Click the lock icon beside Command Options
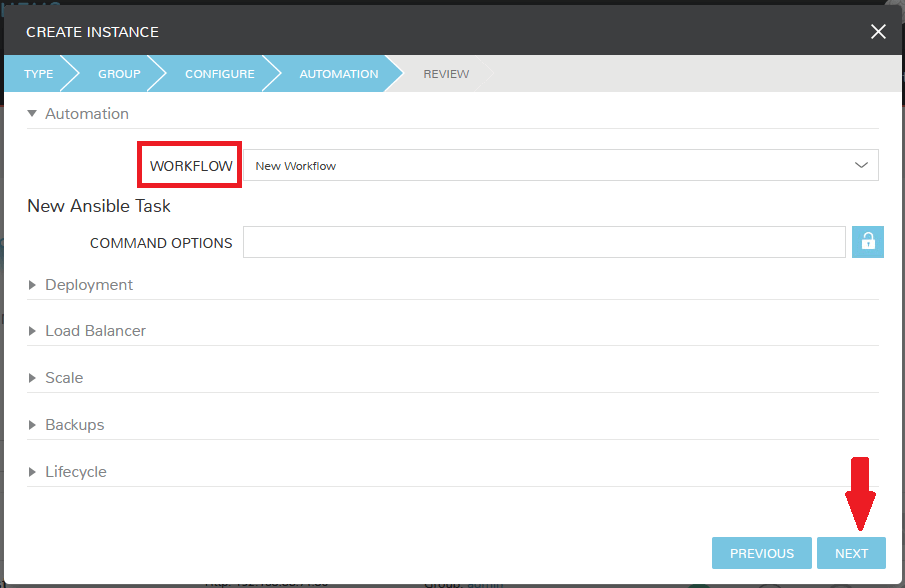 (867, 241)
